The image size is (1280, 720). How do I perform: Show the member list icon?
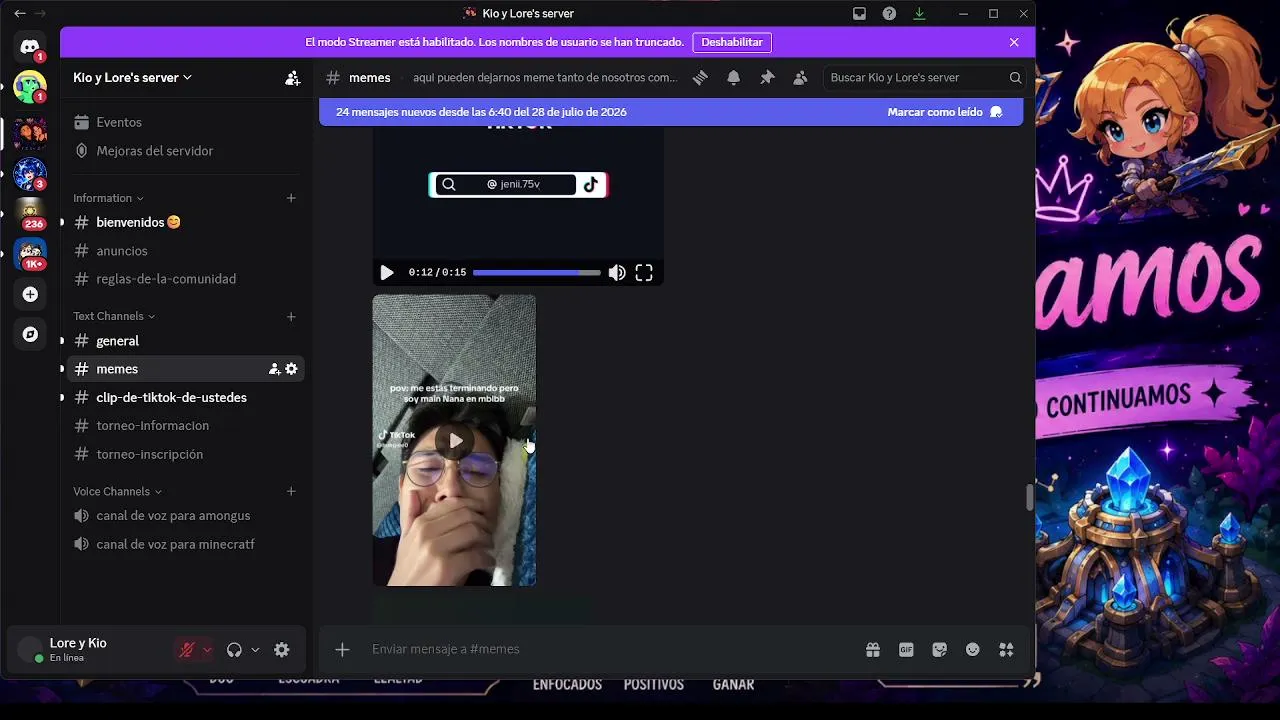(x=800, y=78)
